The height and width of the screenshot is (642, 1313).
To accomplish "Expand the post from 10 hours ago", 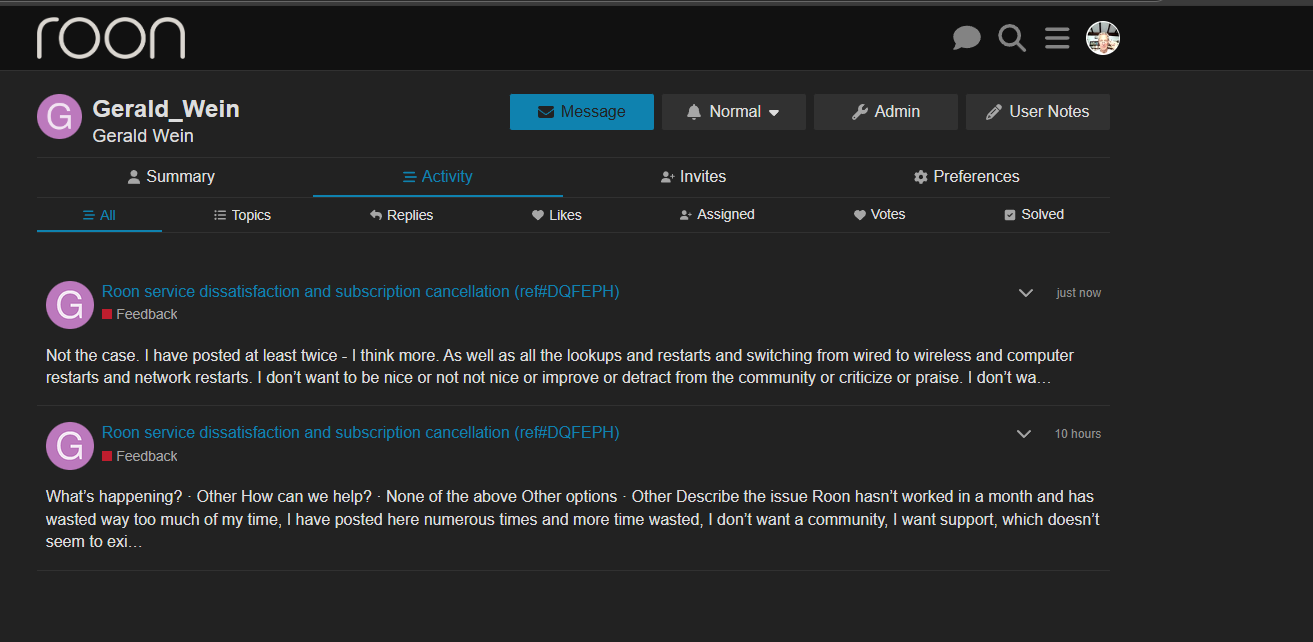I will [x=1024, y=434].
